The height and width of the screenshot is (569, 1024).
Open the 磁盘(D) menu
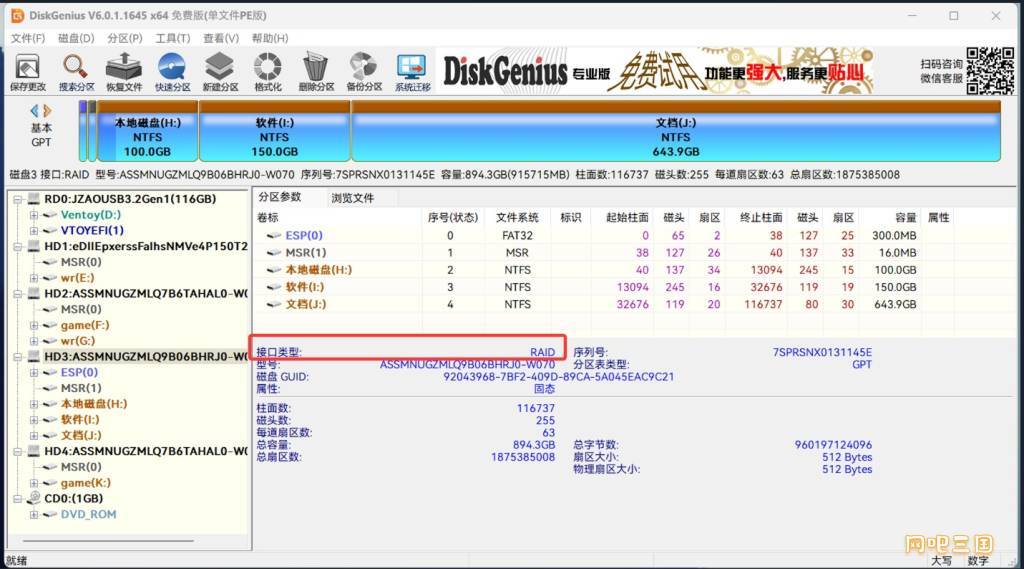pyautogui.click(x=76, y=38)
